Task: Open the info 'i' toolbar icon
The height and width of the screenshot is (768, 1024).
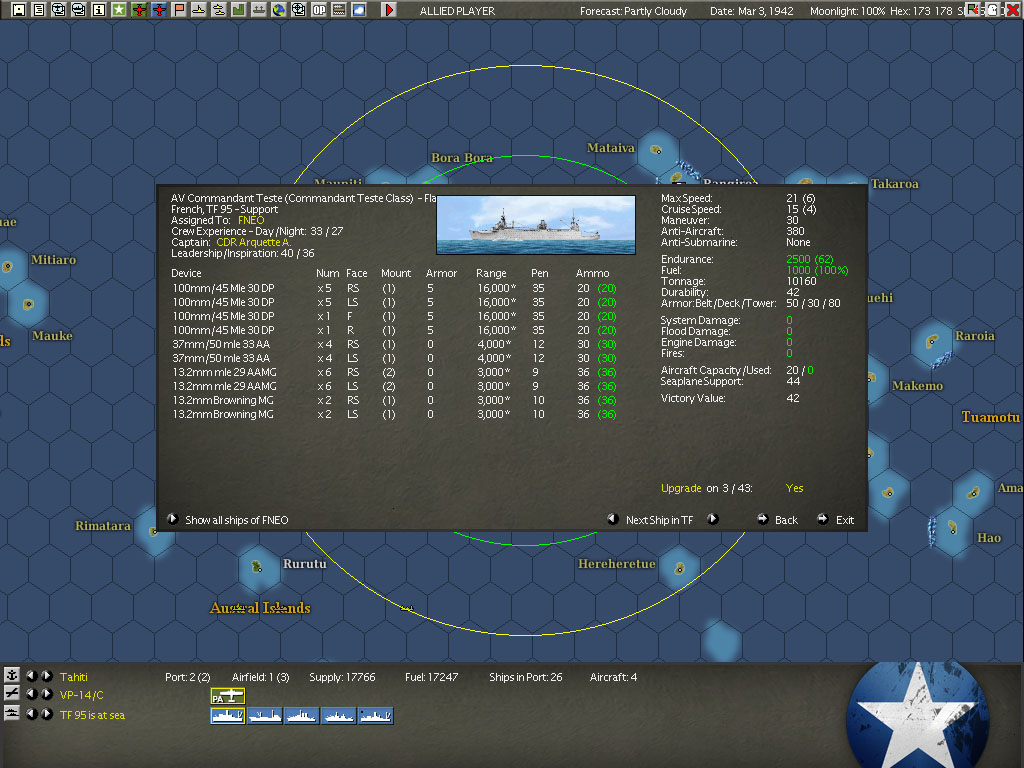Action: coord(99,10)
